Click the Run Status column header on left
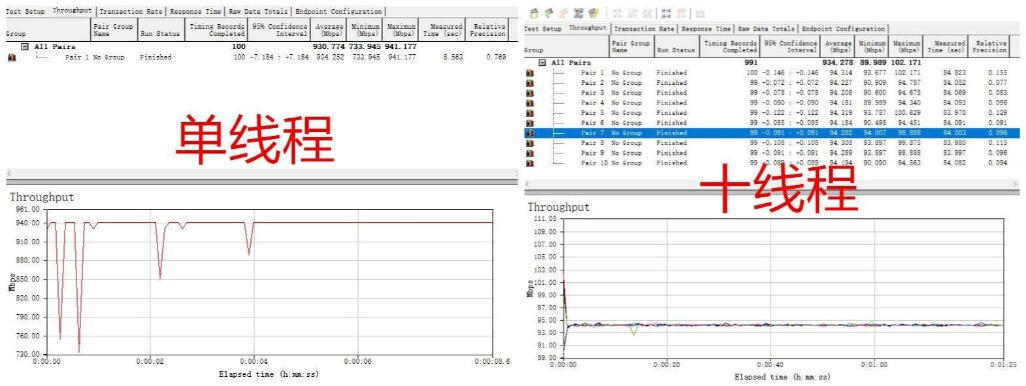This screenshot has width=1026, height=386. pos(160,29)
